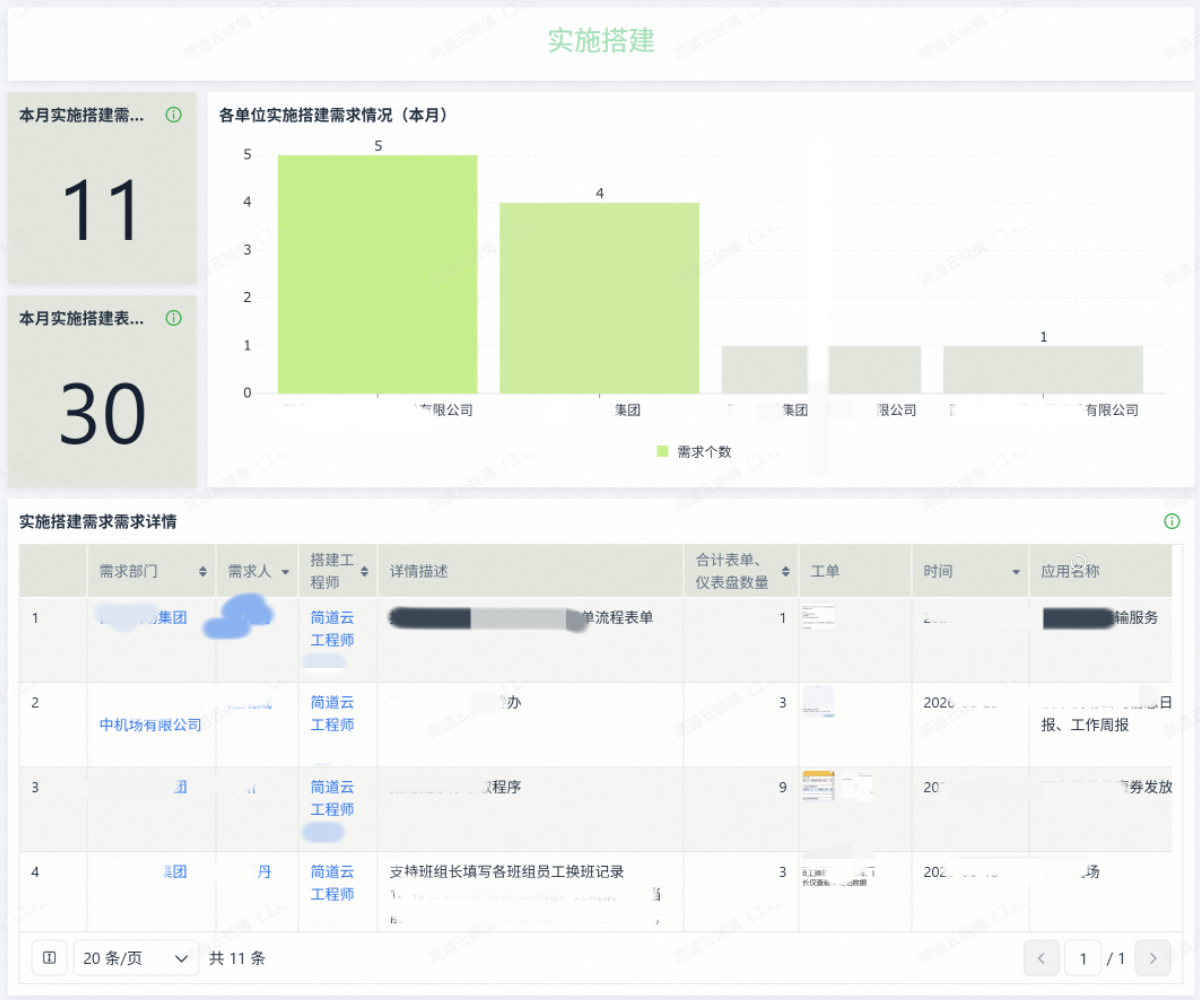Toggle column layout icon beside page size
This screenshot has width=1200, height=1000.
(x=49, y=958)
